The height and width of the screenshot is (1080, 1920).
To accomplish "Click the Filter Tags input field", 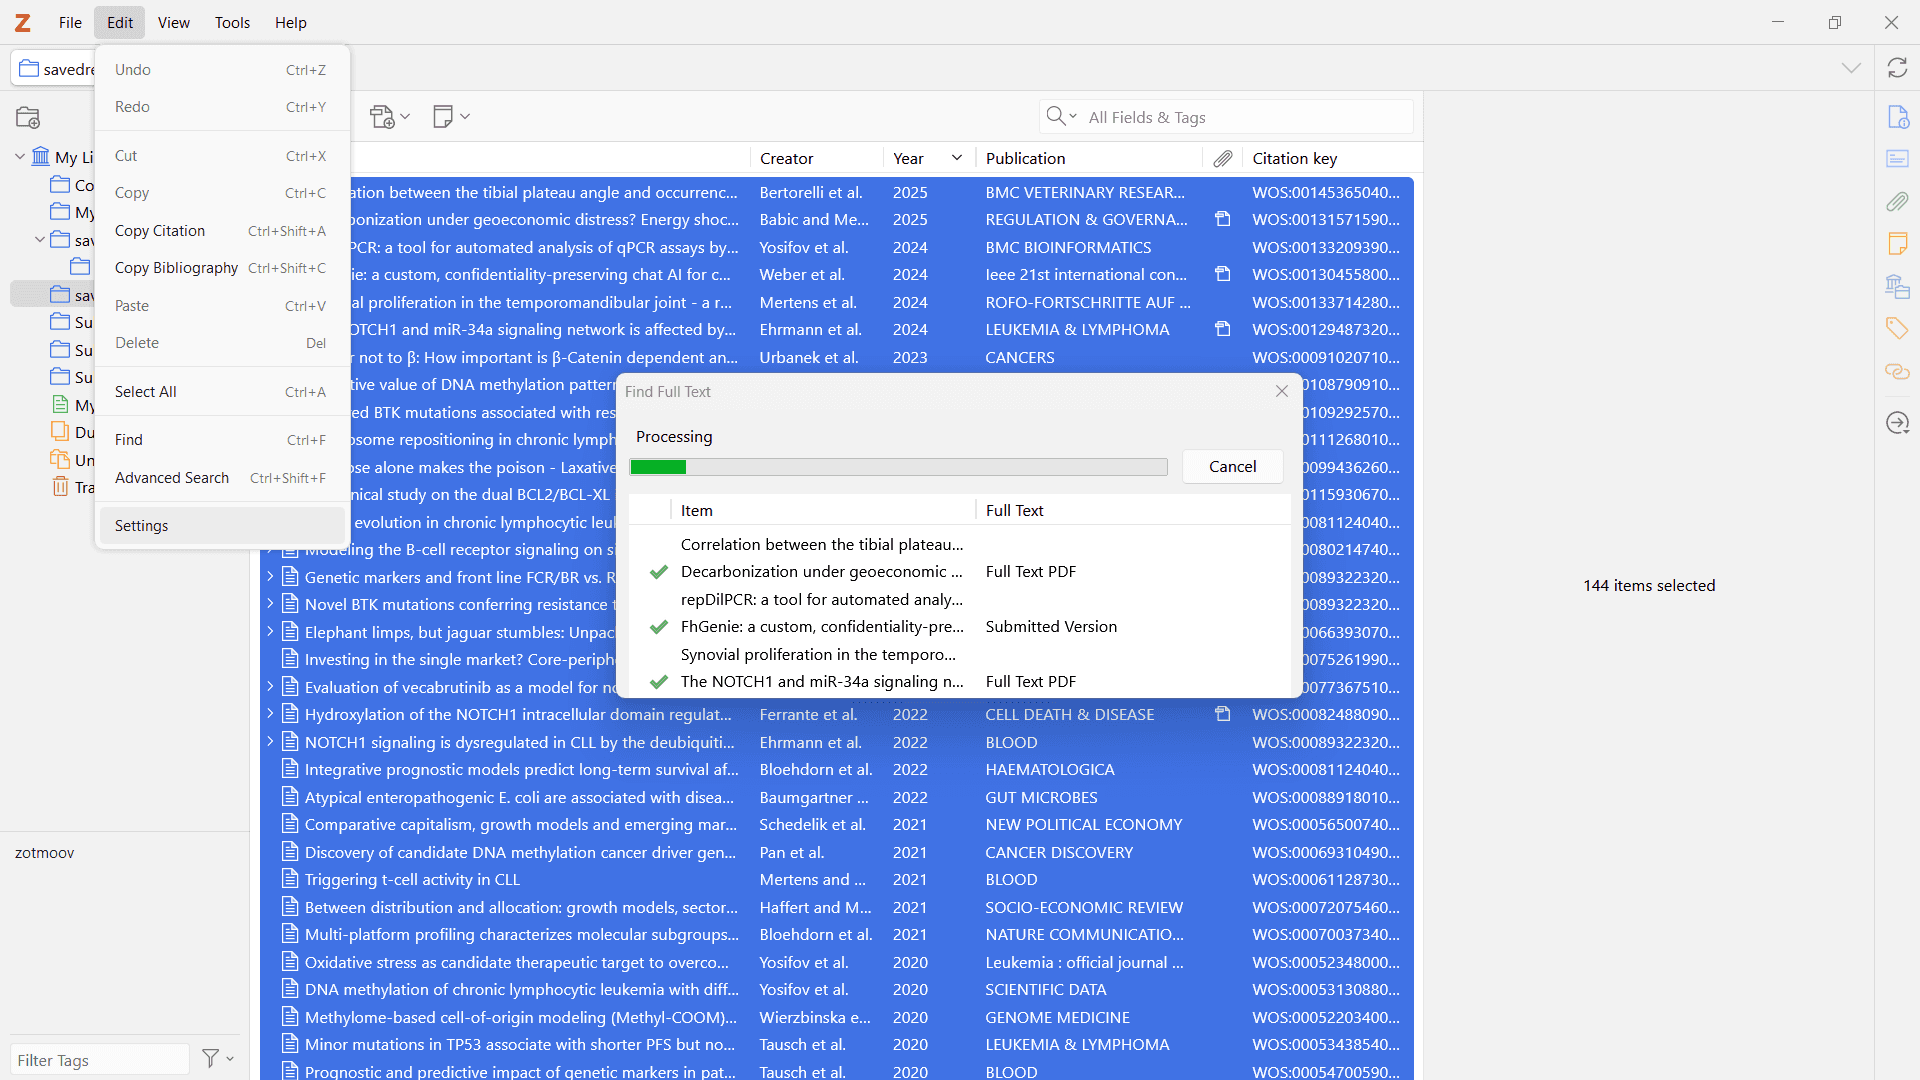I will [x=99, y=1059].
